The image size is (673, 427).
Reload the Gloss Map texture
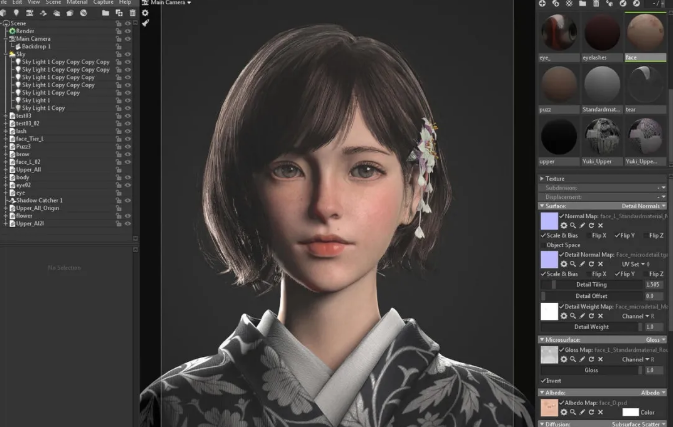tap(591, 359)
